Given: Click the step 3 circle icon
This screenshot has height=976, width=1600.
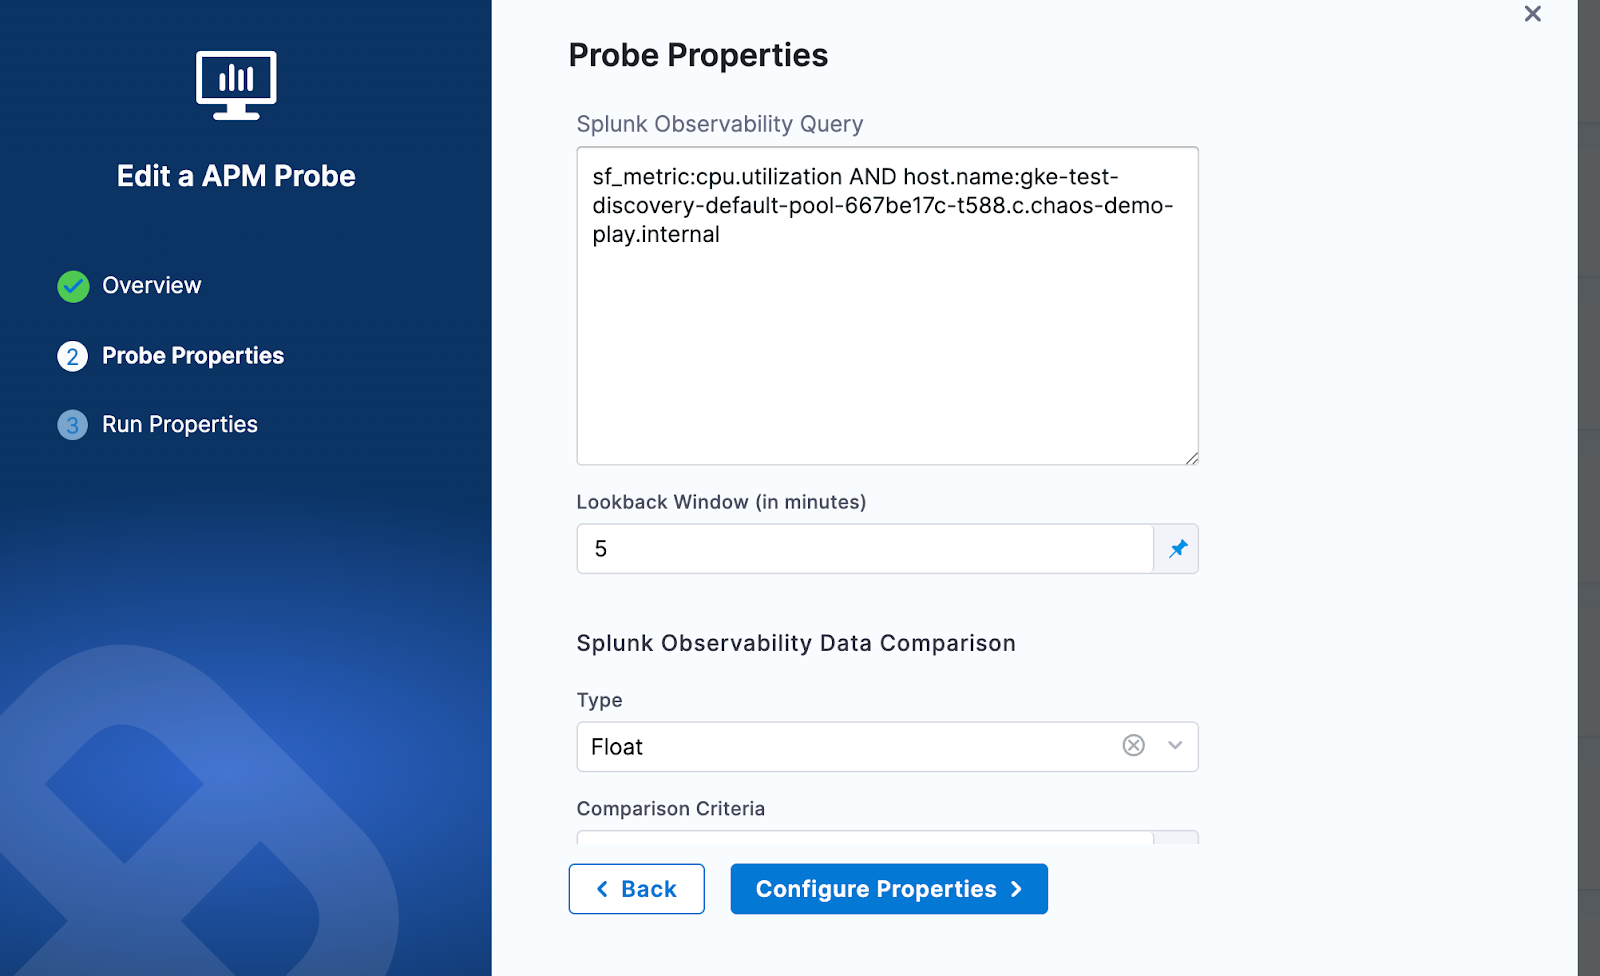Looking at the screenshot, I should point(73,425).
